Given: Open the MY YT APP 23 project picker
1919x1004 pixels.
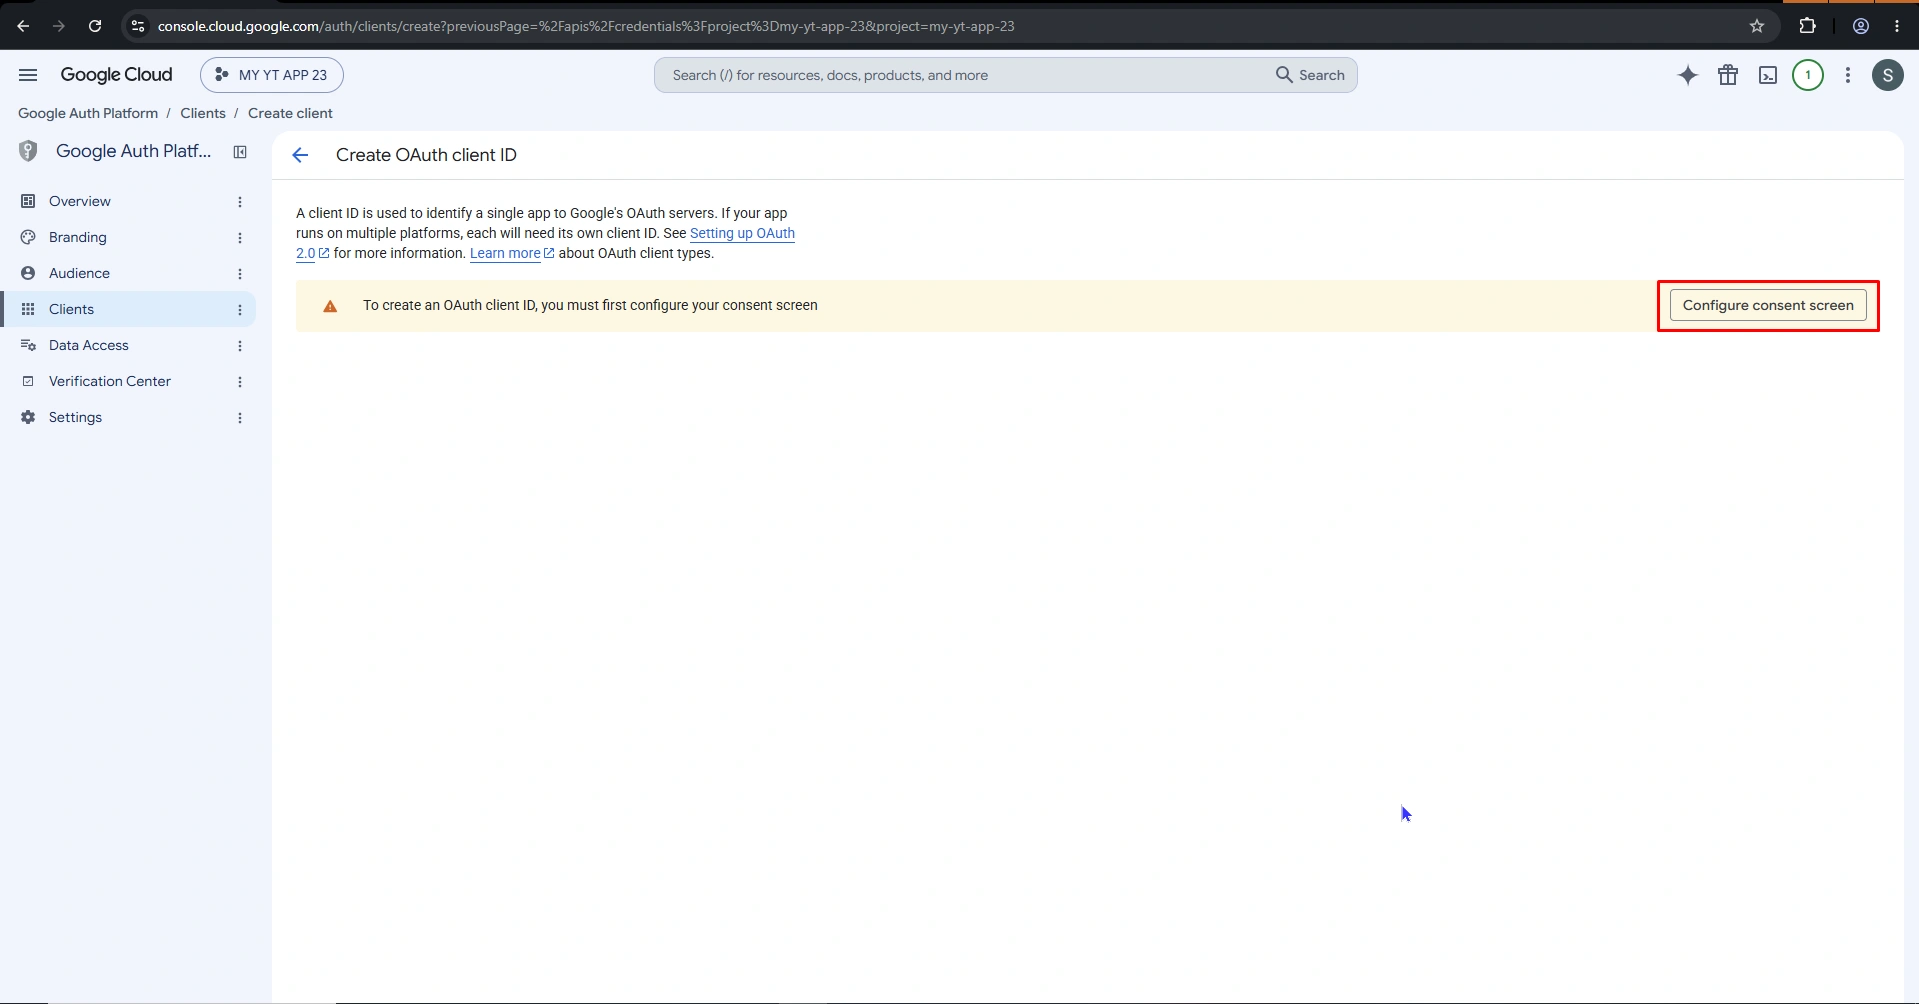Looking at the screenshot, I should (x=272, y=75).
